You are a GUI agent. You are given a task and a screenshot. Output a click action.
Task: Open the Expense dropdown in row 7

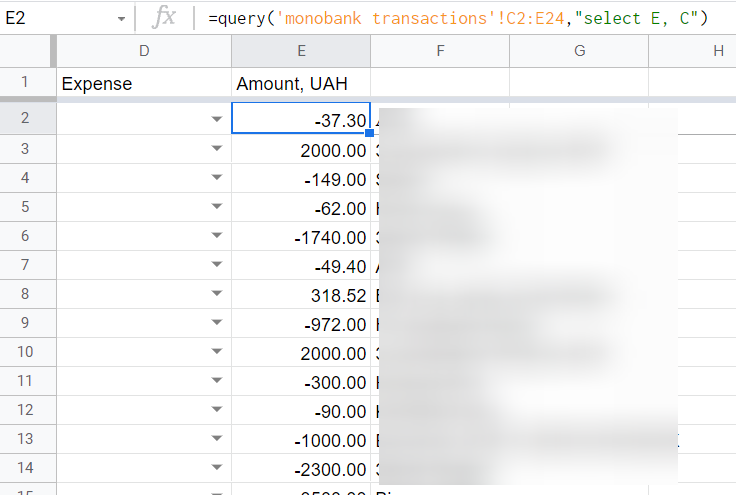pyautogui.click(x=216, y=265)
